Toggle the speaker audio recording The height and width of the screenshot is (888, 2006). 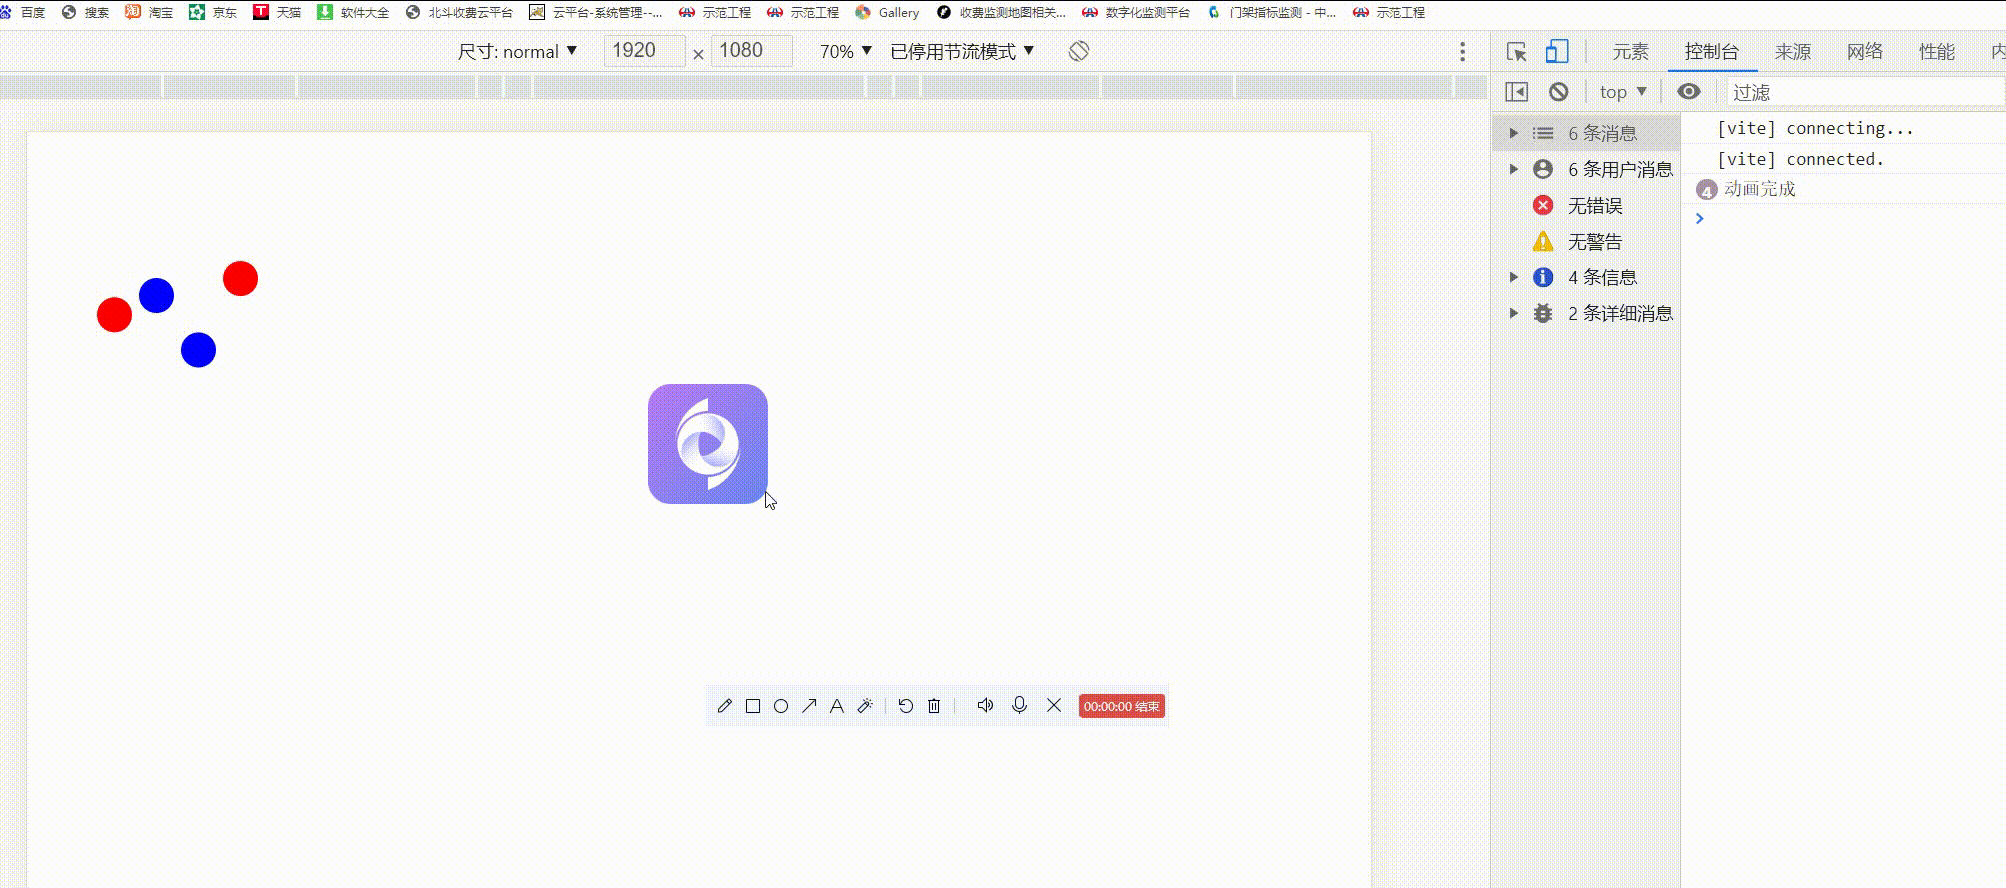click(985, 705)
